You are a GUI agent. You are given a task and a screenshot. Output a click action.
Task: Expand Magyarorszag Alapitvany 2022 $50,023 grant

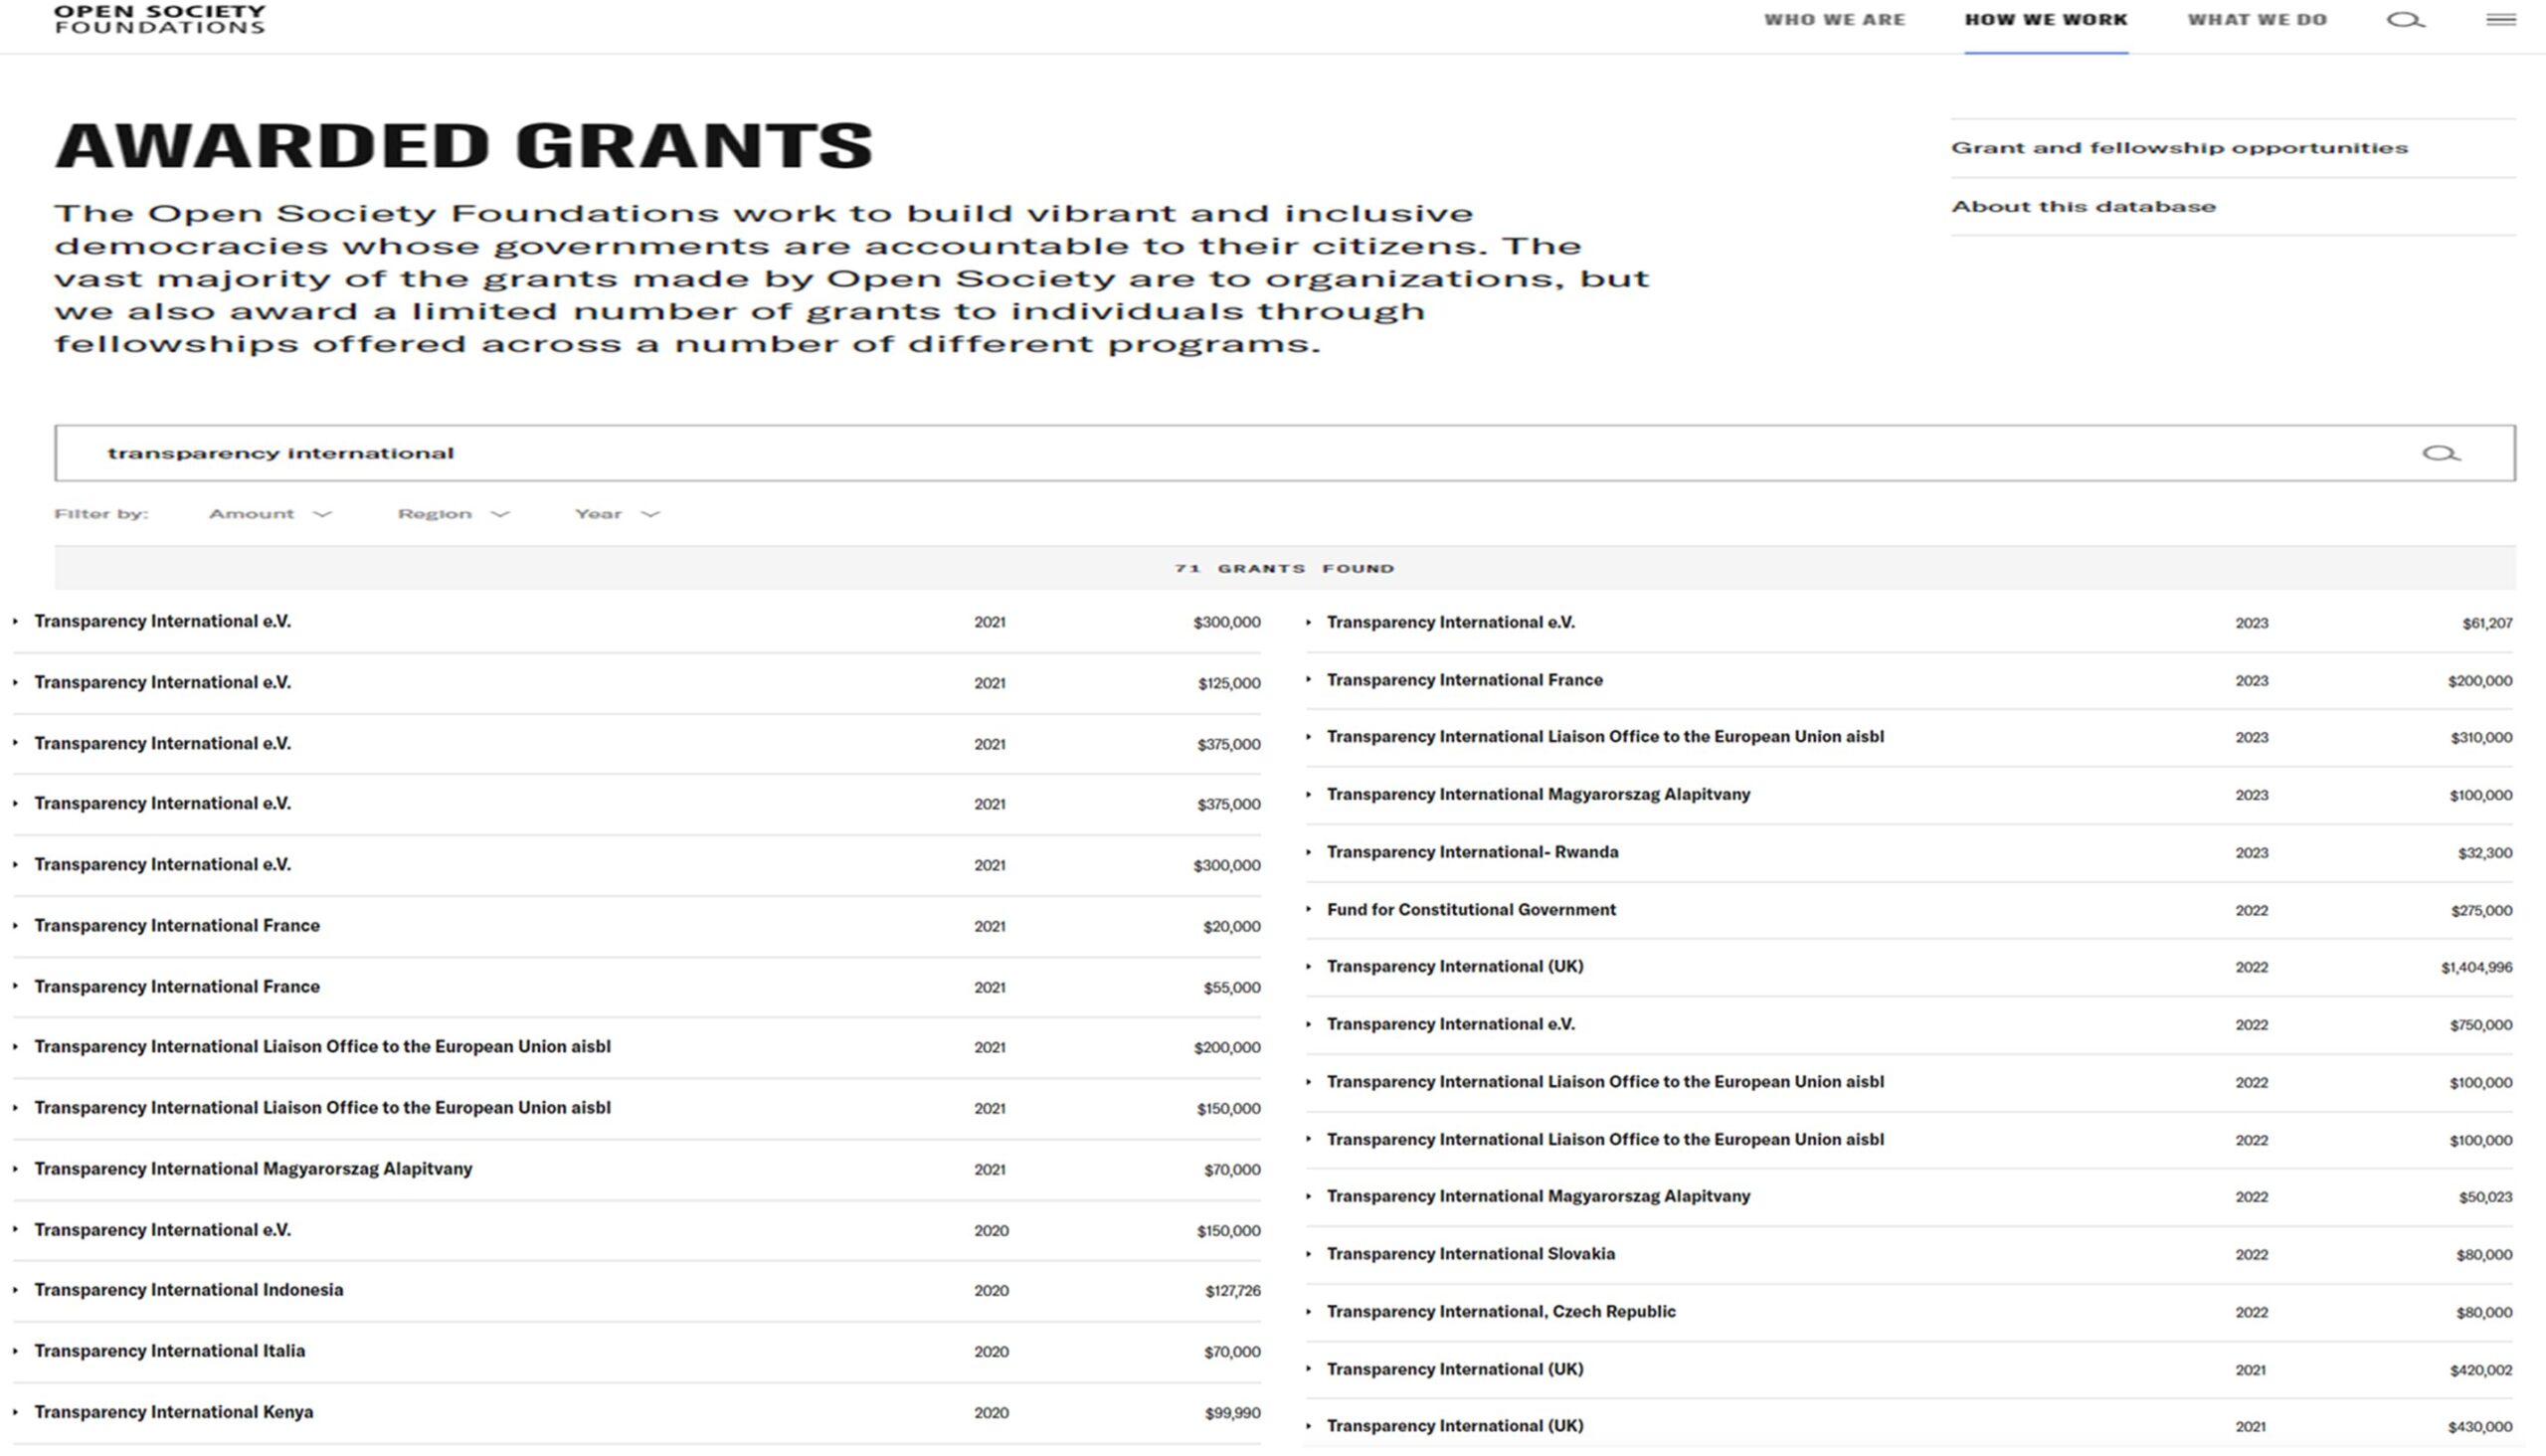pyautogui.click(x=1909, y=1197)
